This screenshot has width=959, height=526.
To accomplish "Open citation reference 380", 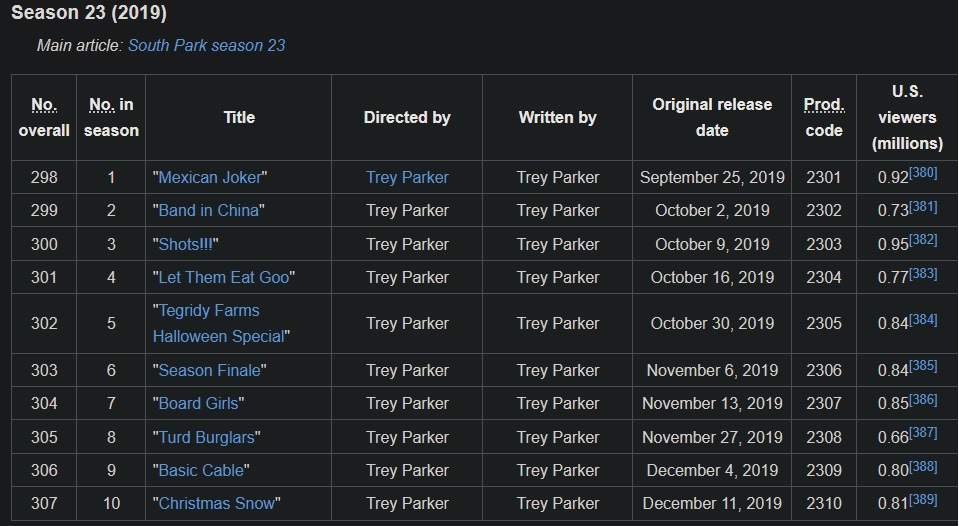I will coord(923,173).
